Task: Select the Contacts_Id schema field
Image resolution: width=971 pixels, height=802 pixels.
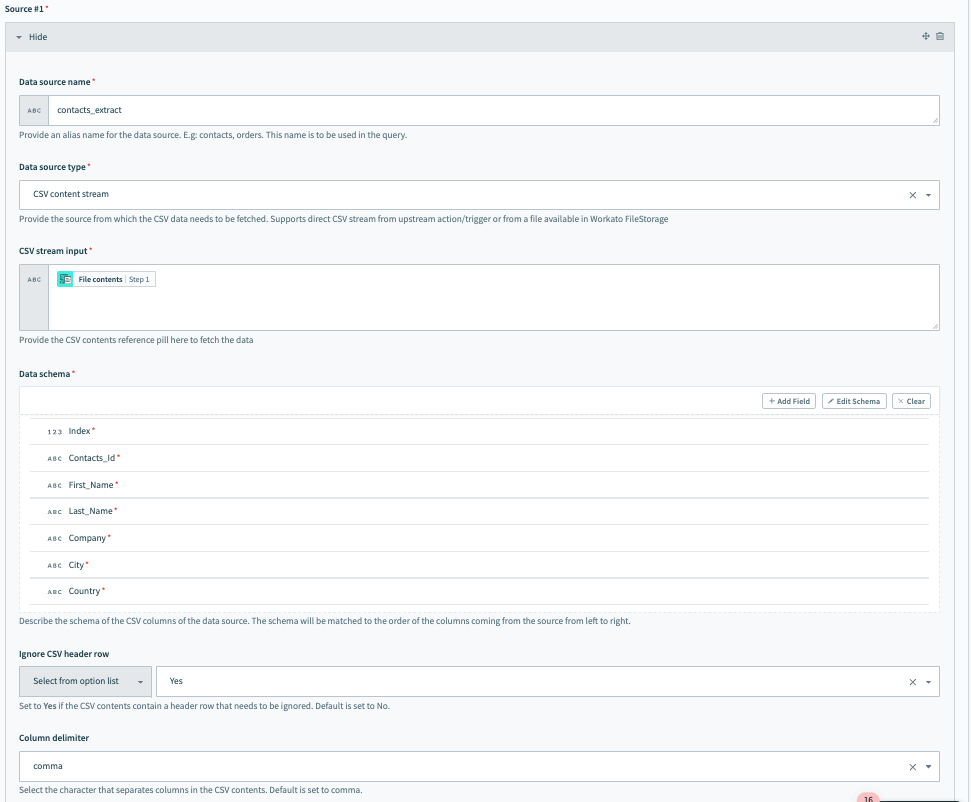Action: [x=93, y=458]
